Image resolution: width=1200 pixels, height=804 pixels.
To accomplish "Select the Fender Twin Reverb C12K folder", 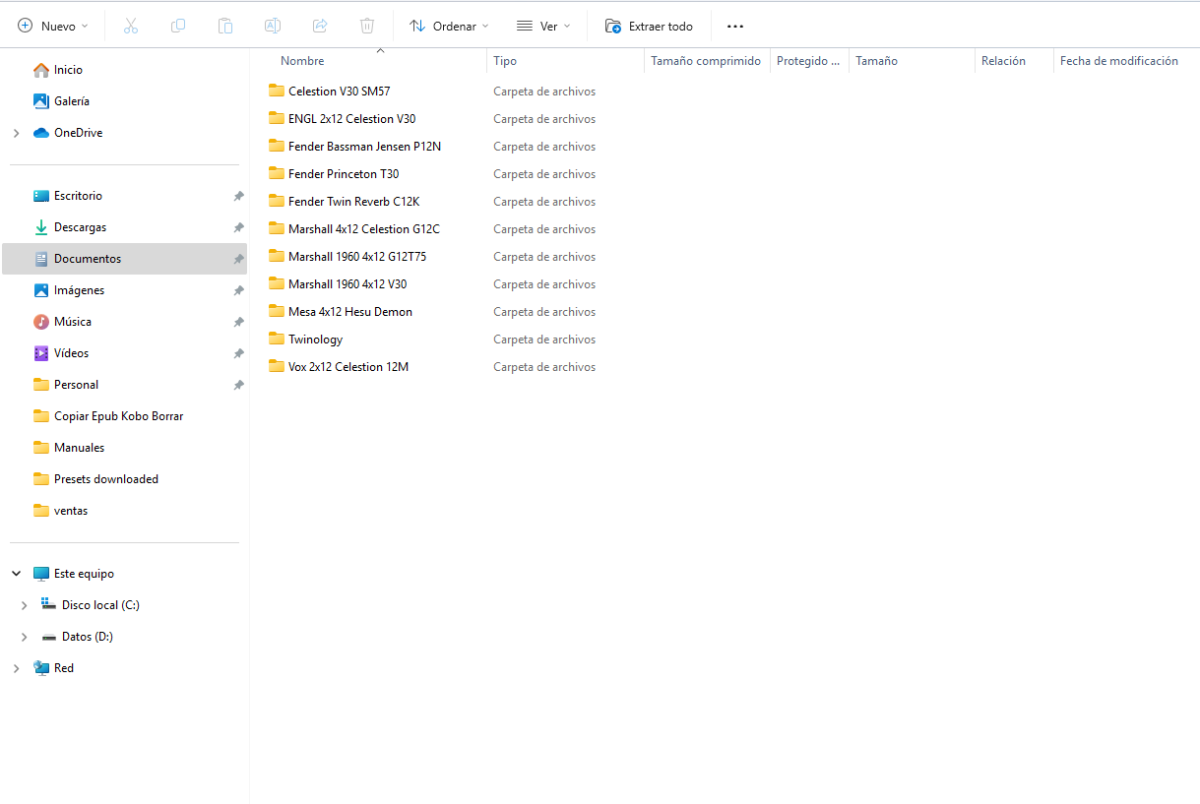I will [x=353, y=201].
